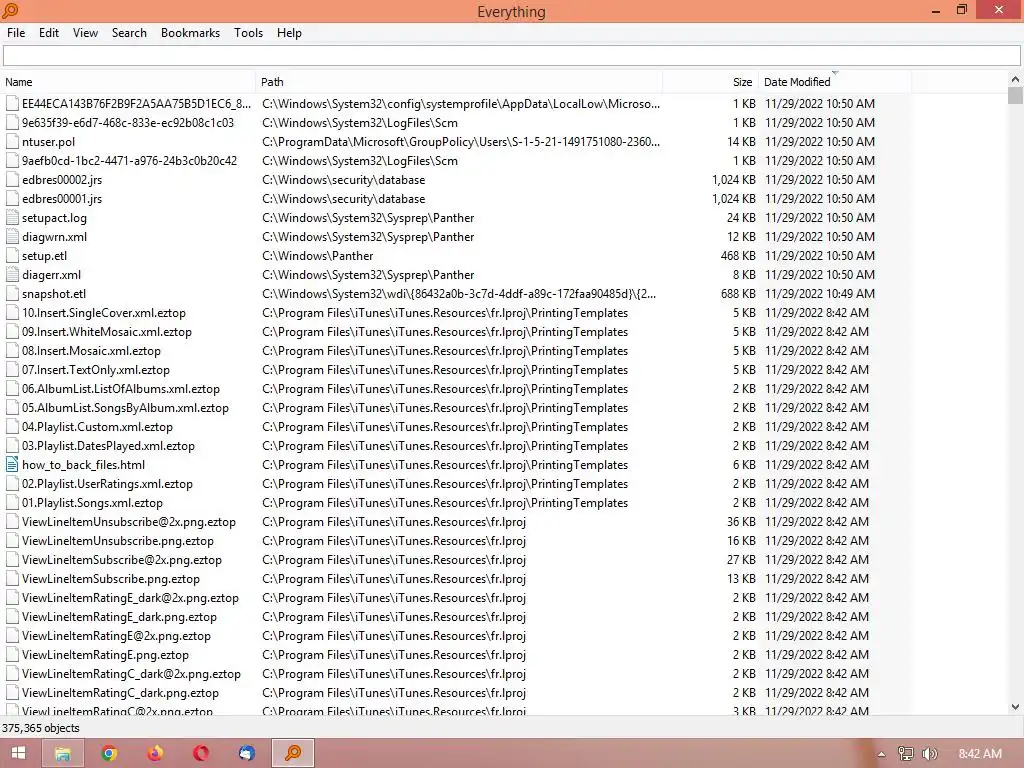Click file icon of diagwrn.xml

pos(12,236)
